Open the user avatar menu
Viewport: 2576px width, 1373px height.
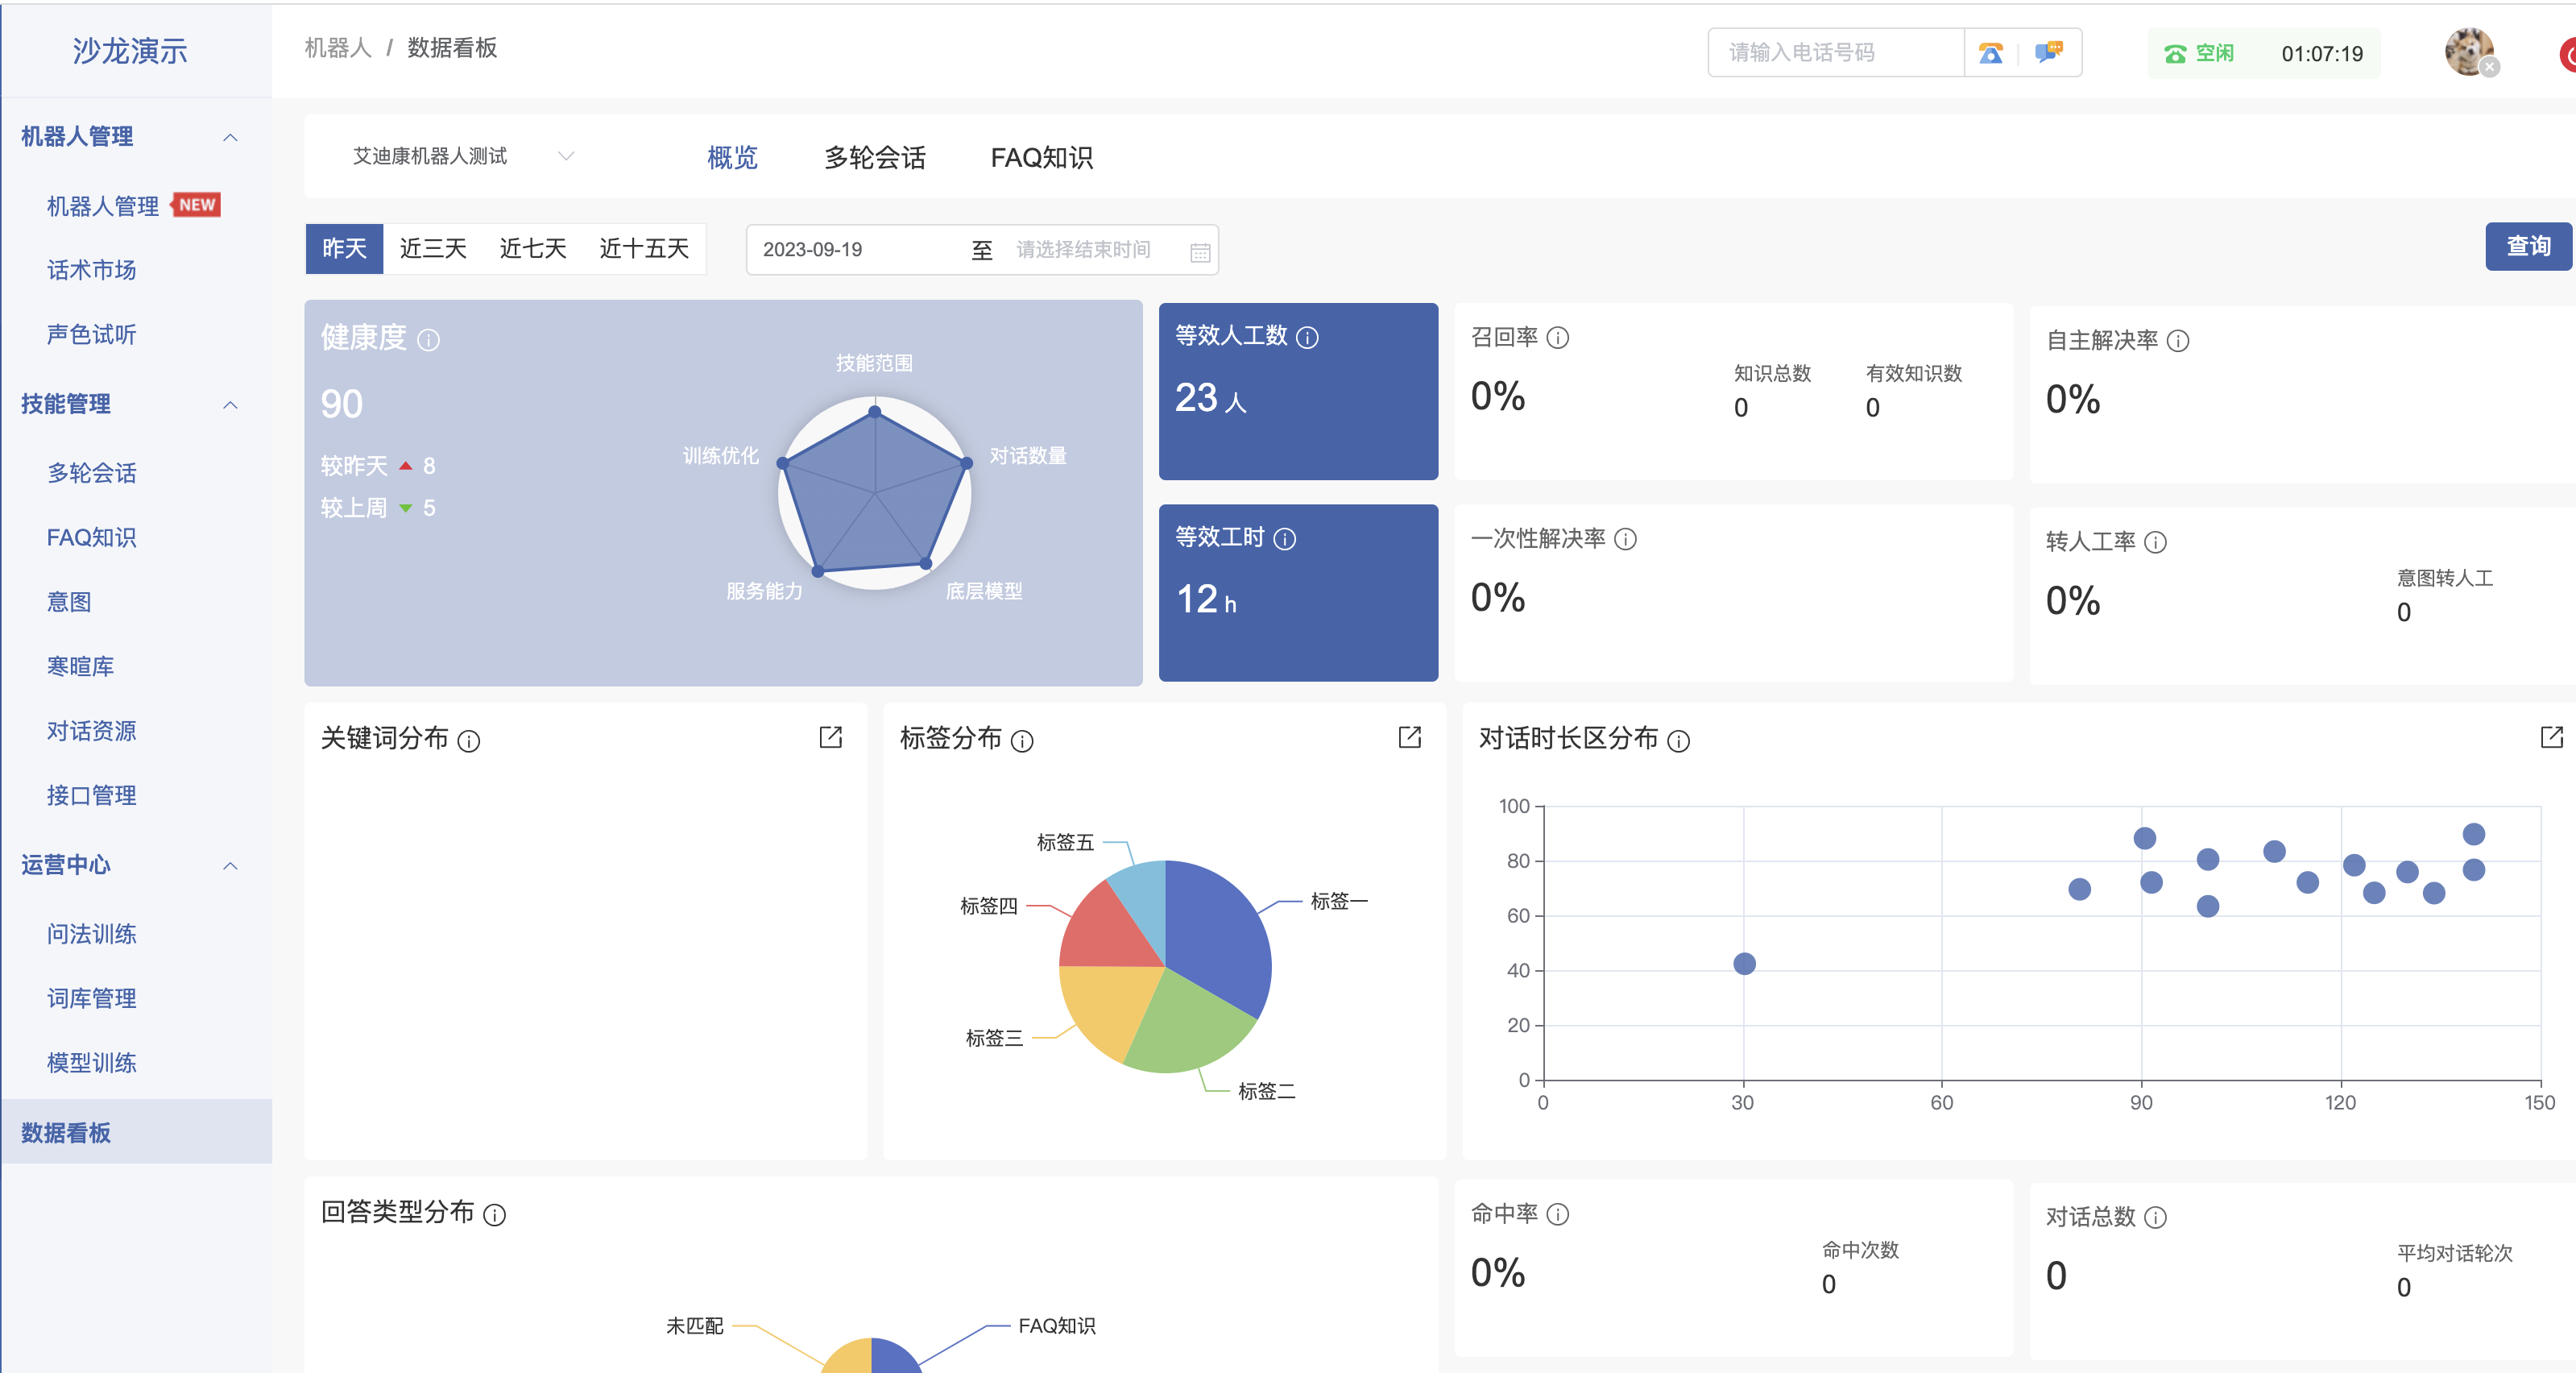click(2469, 52)
